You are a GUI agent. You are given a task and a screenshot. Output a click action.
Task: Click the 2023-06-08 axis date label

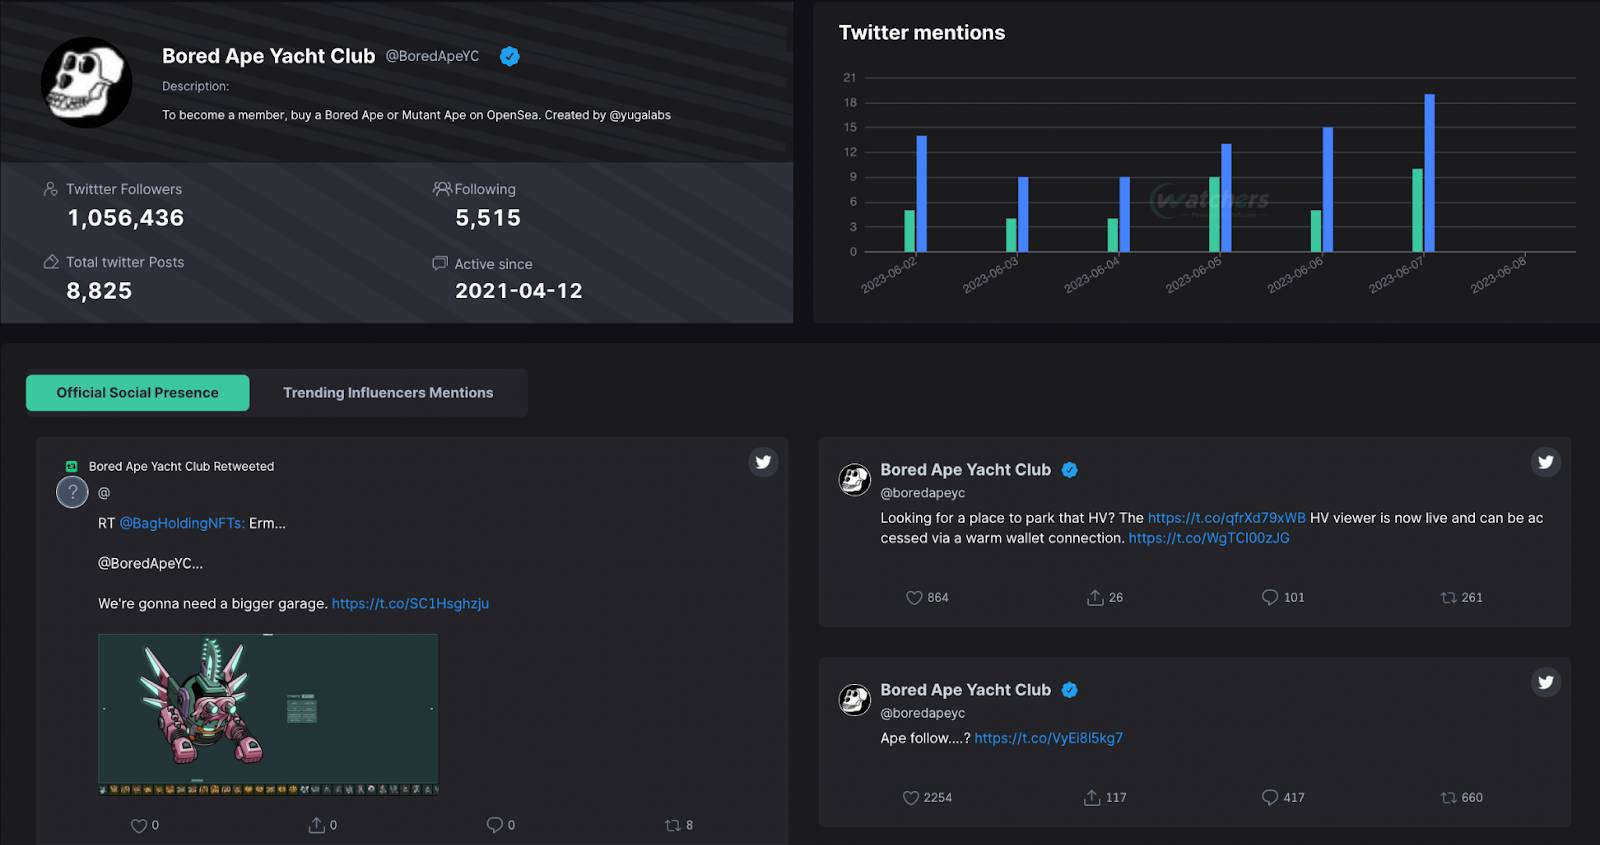tap(1498, 275)
